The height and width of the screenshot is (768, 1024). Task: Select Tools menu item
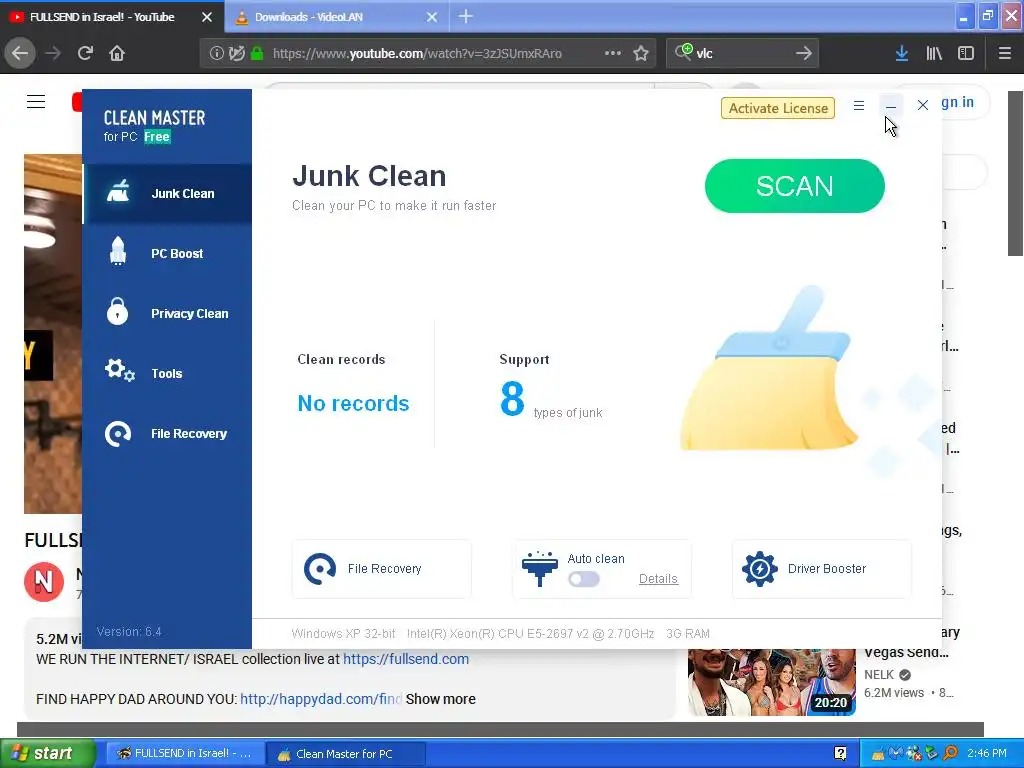click(168, 374)
